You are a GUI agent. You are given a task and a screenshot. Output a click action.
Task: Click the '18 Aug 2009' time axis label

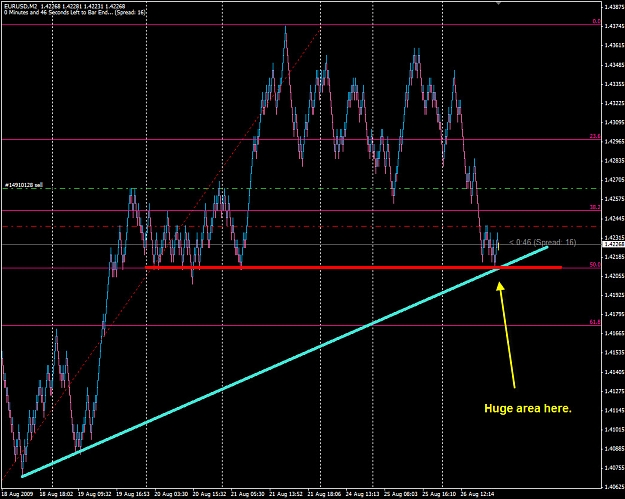pos(18,494)
